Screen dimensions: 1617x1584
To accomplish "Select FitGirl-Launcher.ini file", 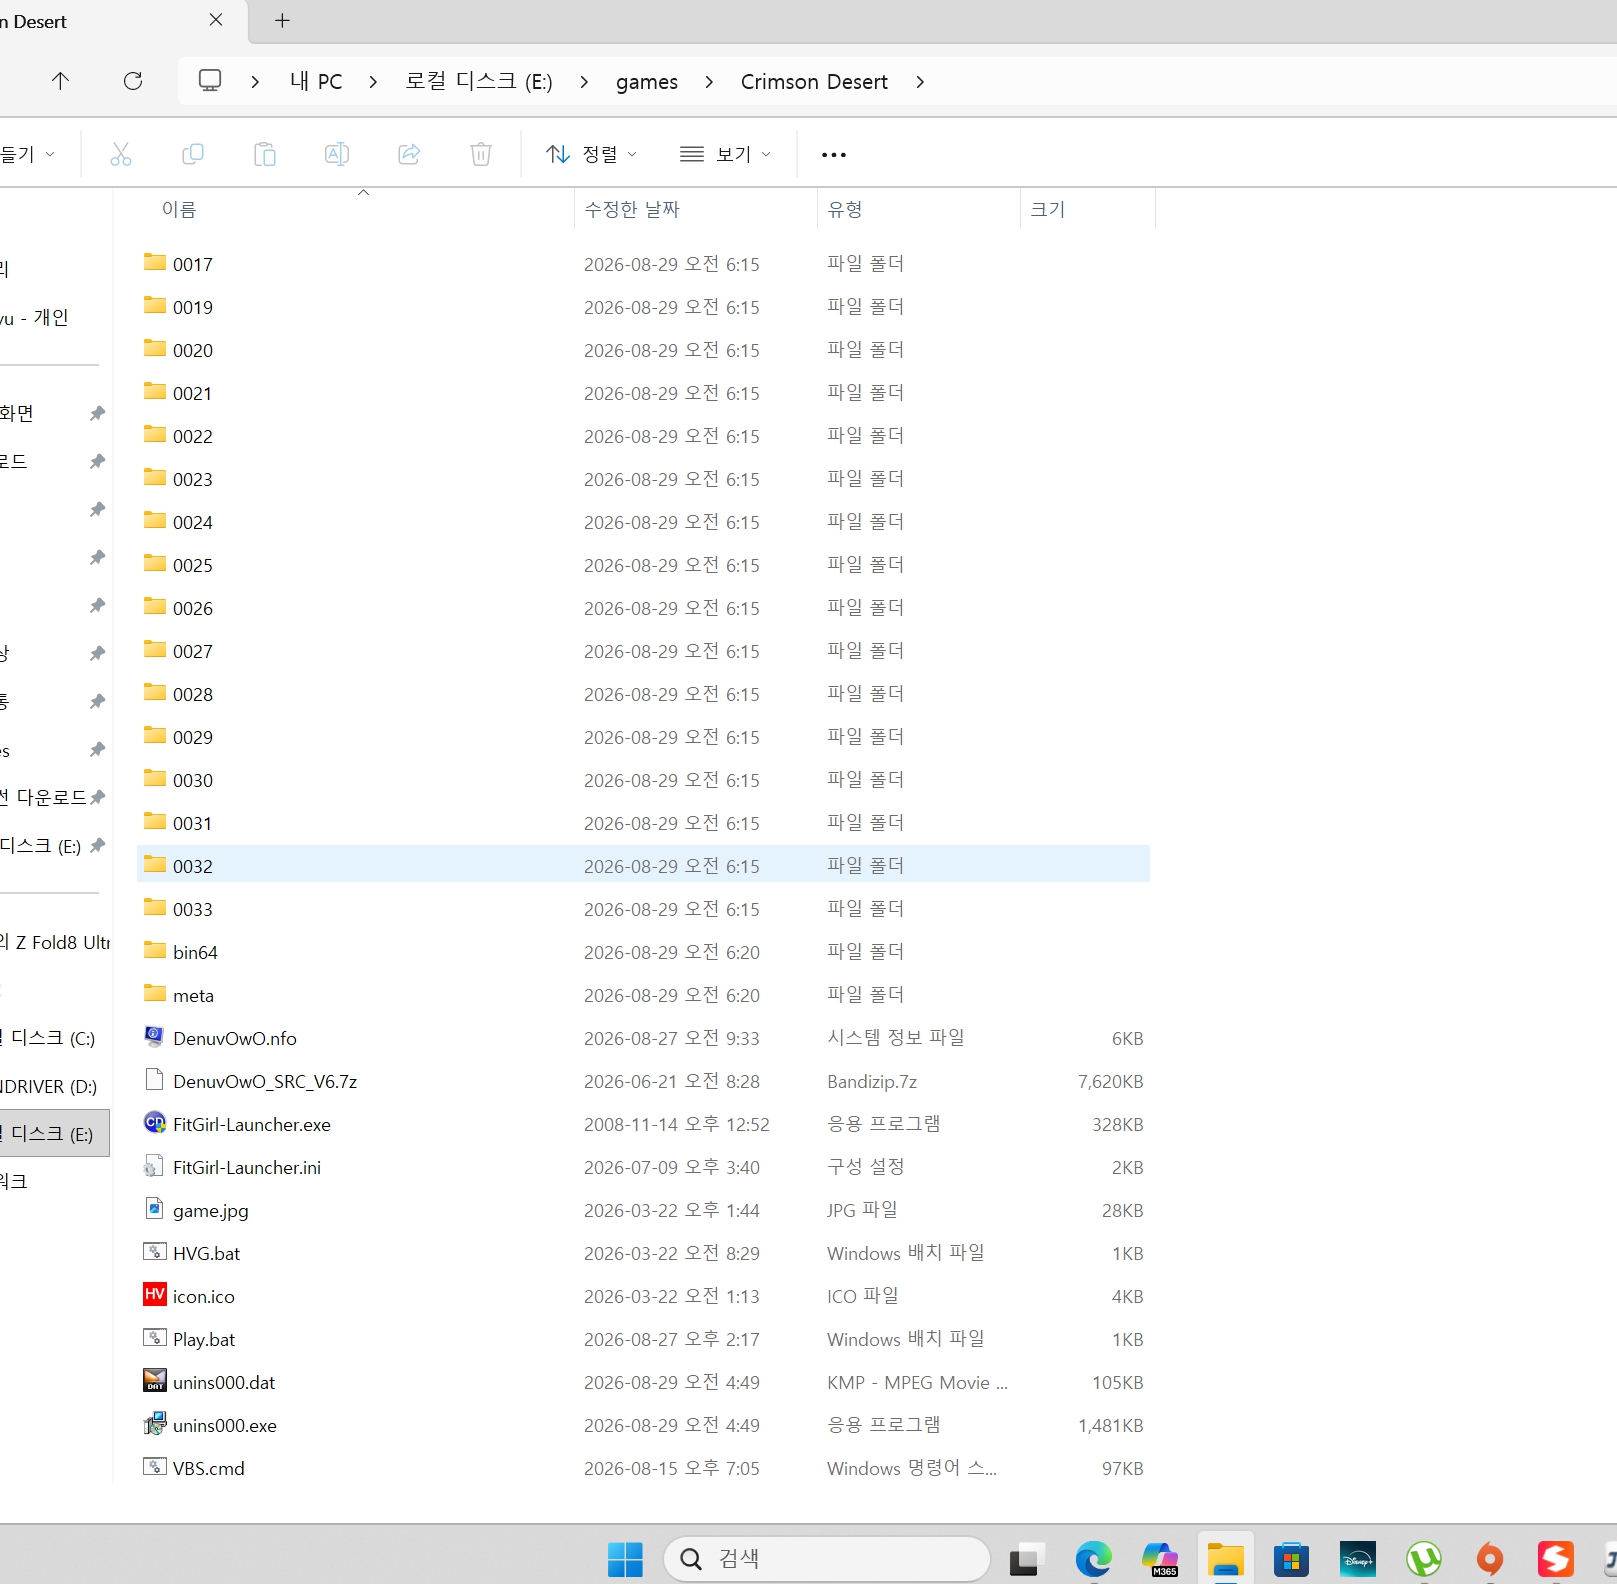I will coord(247,1167).
